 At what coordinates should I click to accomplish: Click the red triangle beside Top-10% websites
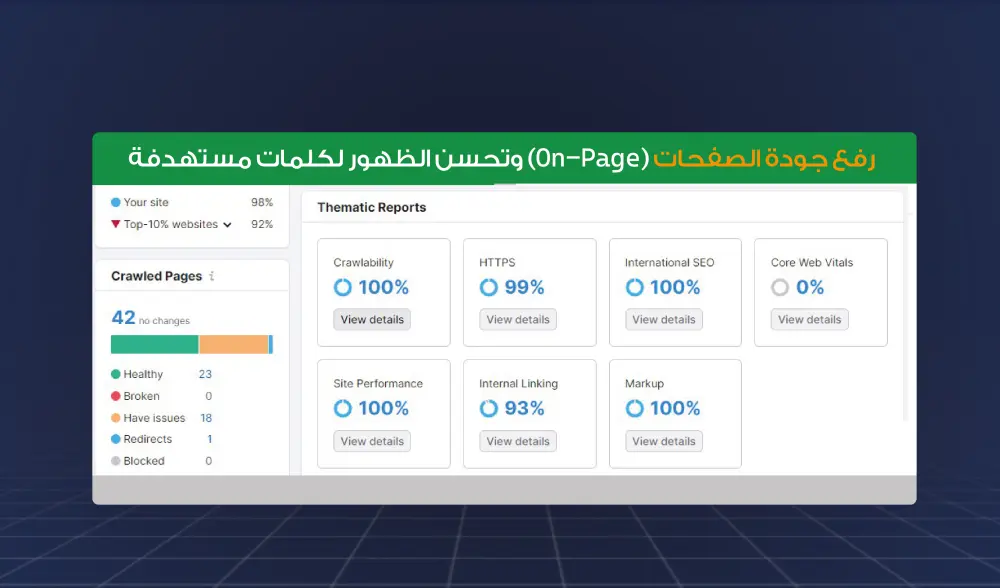115,224
